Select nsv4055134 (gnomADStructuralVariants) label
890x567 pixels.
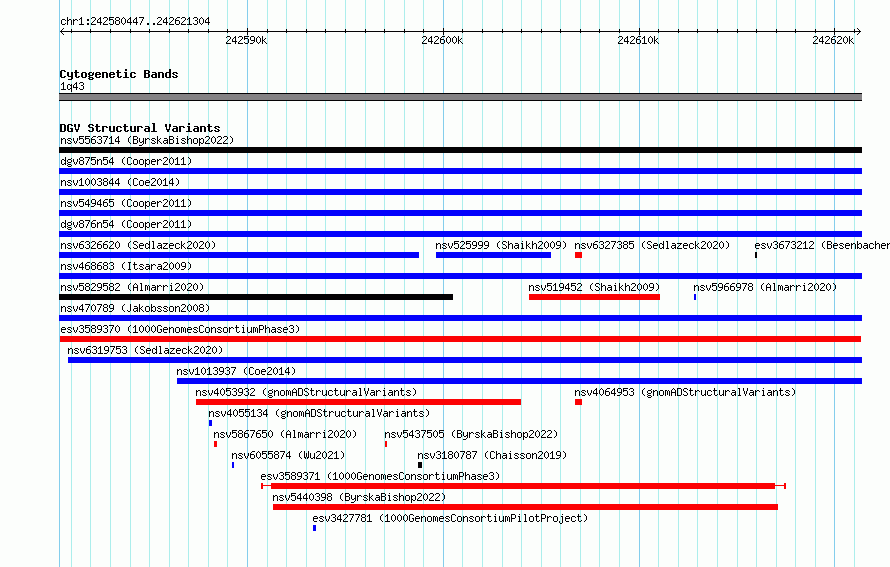click(x=319, y=413)
